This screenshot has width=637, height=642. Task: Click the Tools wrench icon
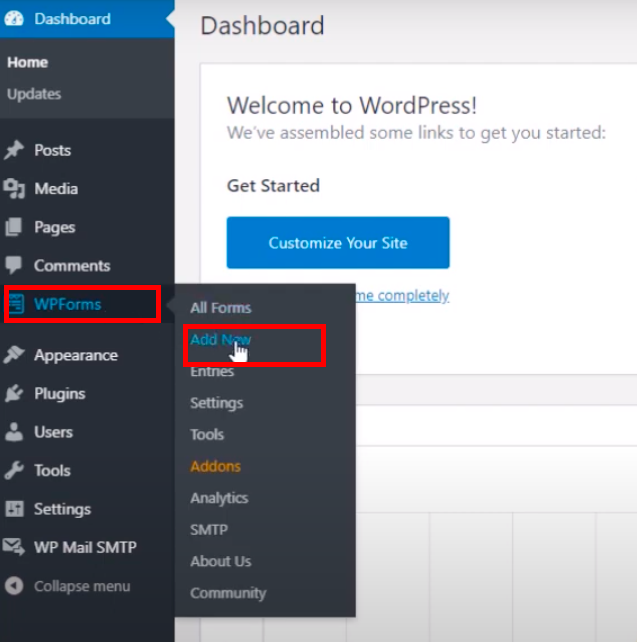[14, 470]
